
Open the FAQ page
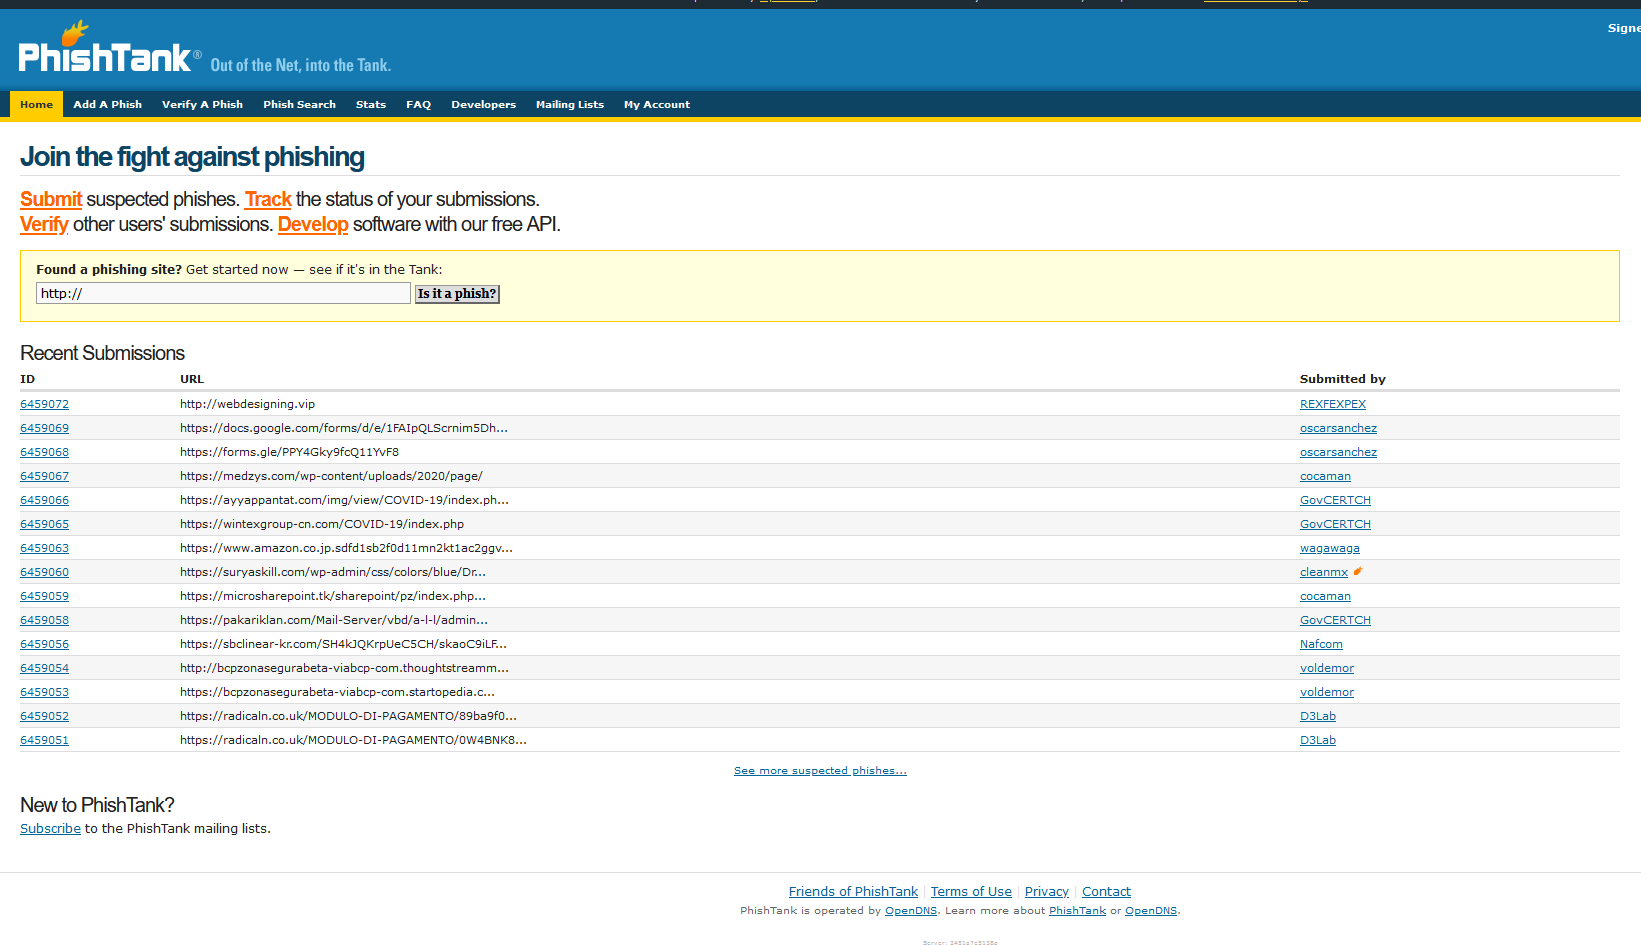click(418, 104)
